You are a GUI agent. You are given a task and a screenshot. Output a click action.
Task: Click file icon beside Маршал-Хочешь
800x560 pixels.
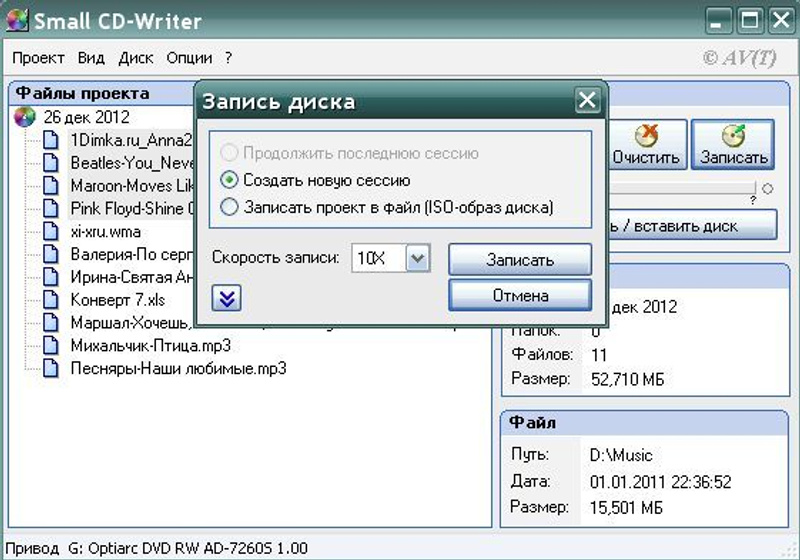point(51,322)
